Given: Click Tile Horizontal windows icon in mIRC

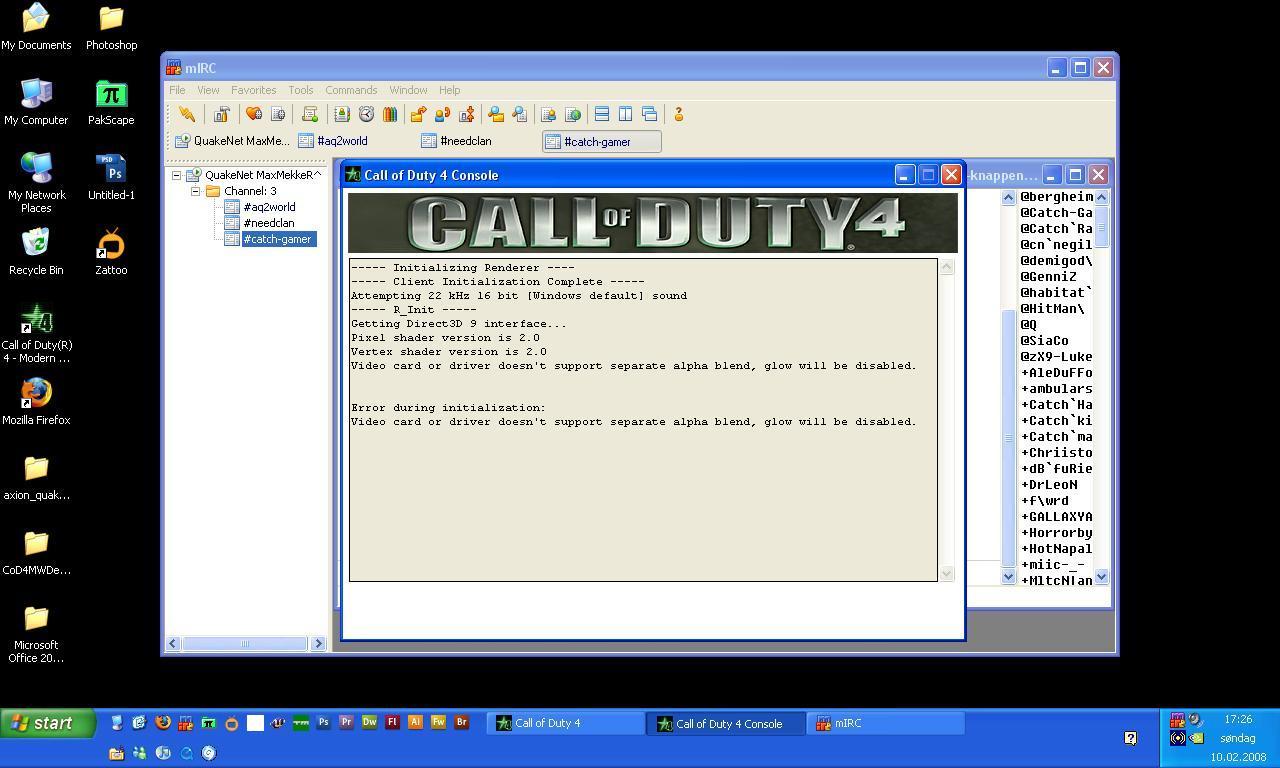Looking at the screenshot, I should click(602, 114).
